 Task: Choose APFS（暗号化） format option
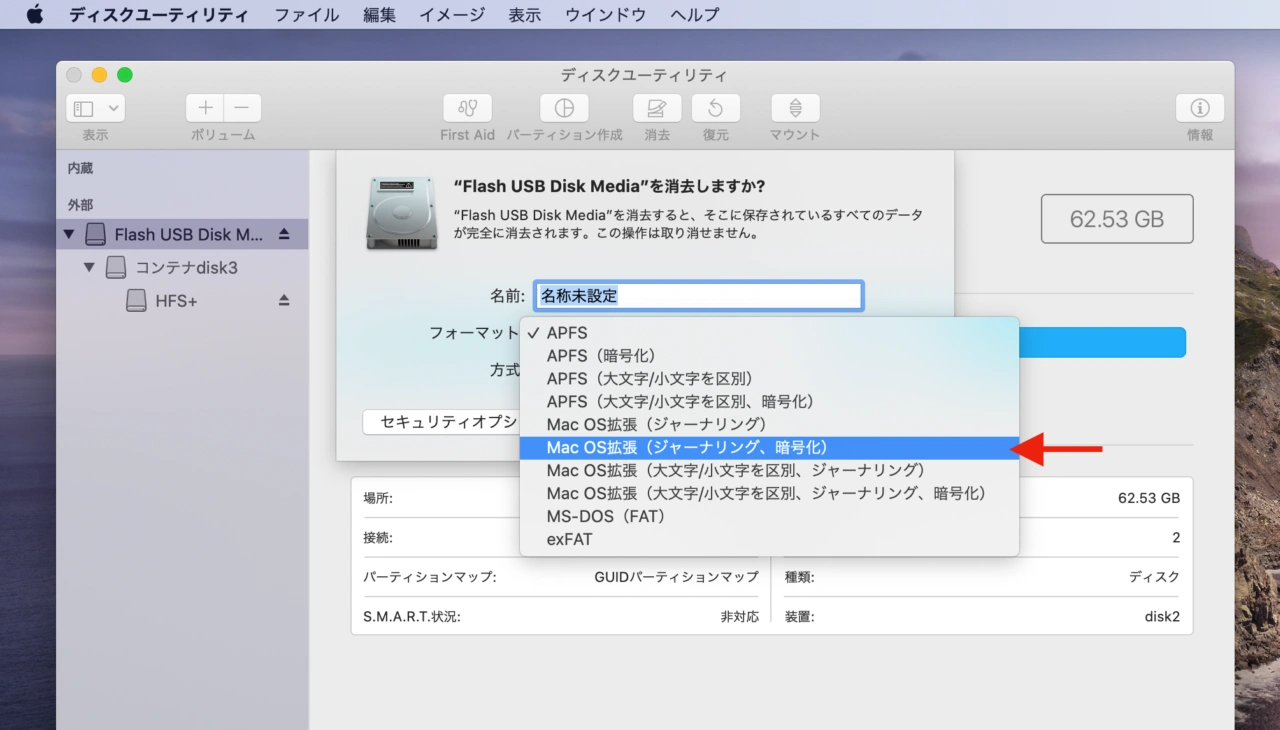pyautogui.click(x=769, y=355)
